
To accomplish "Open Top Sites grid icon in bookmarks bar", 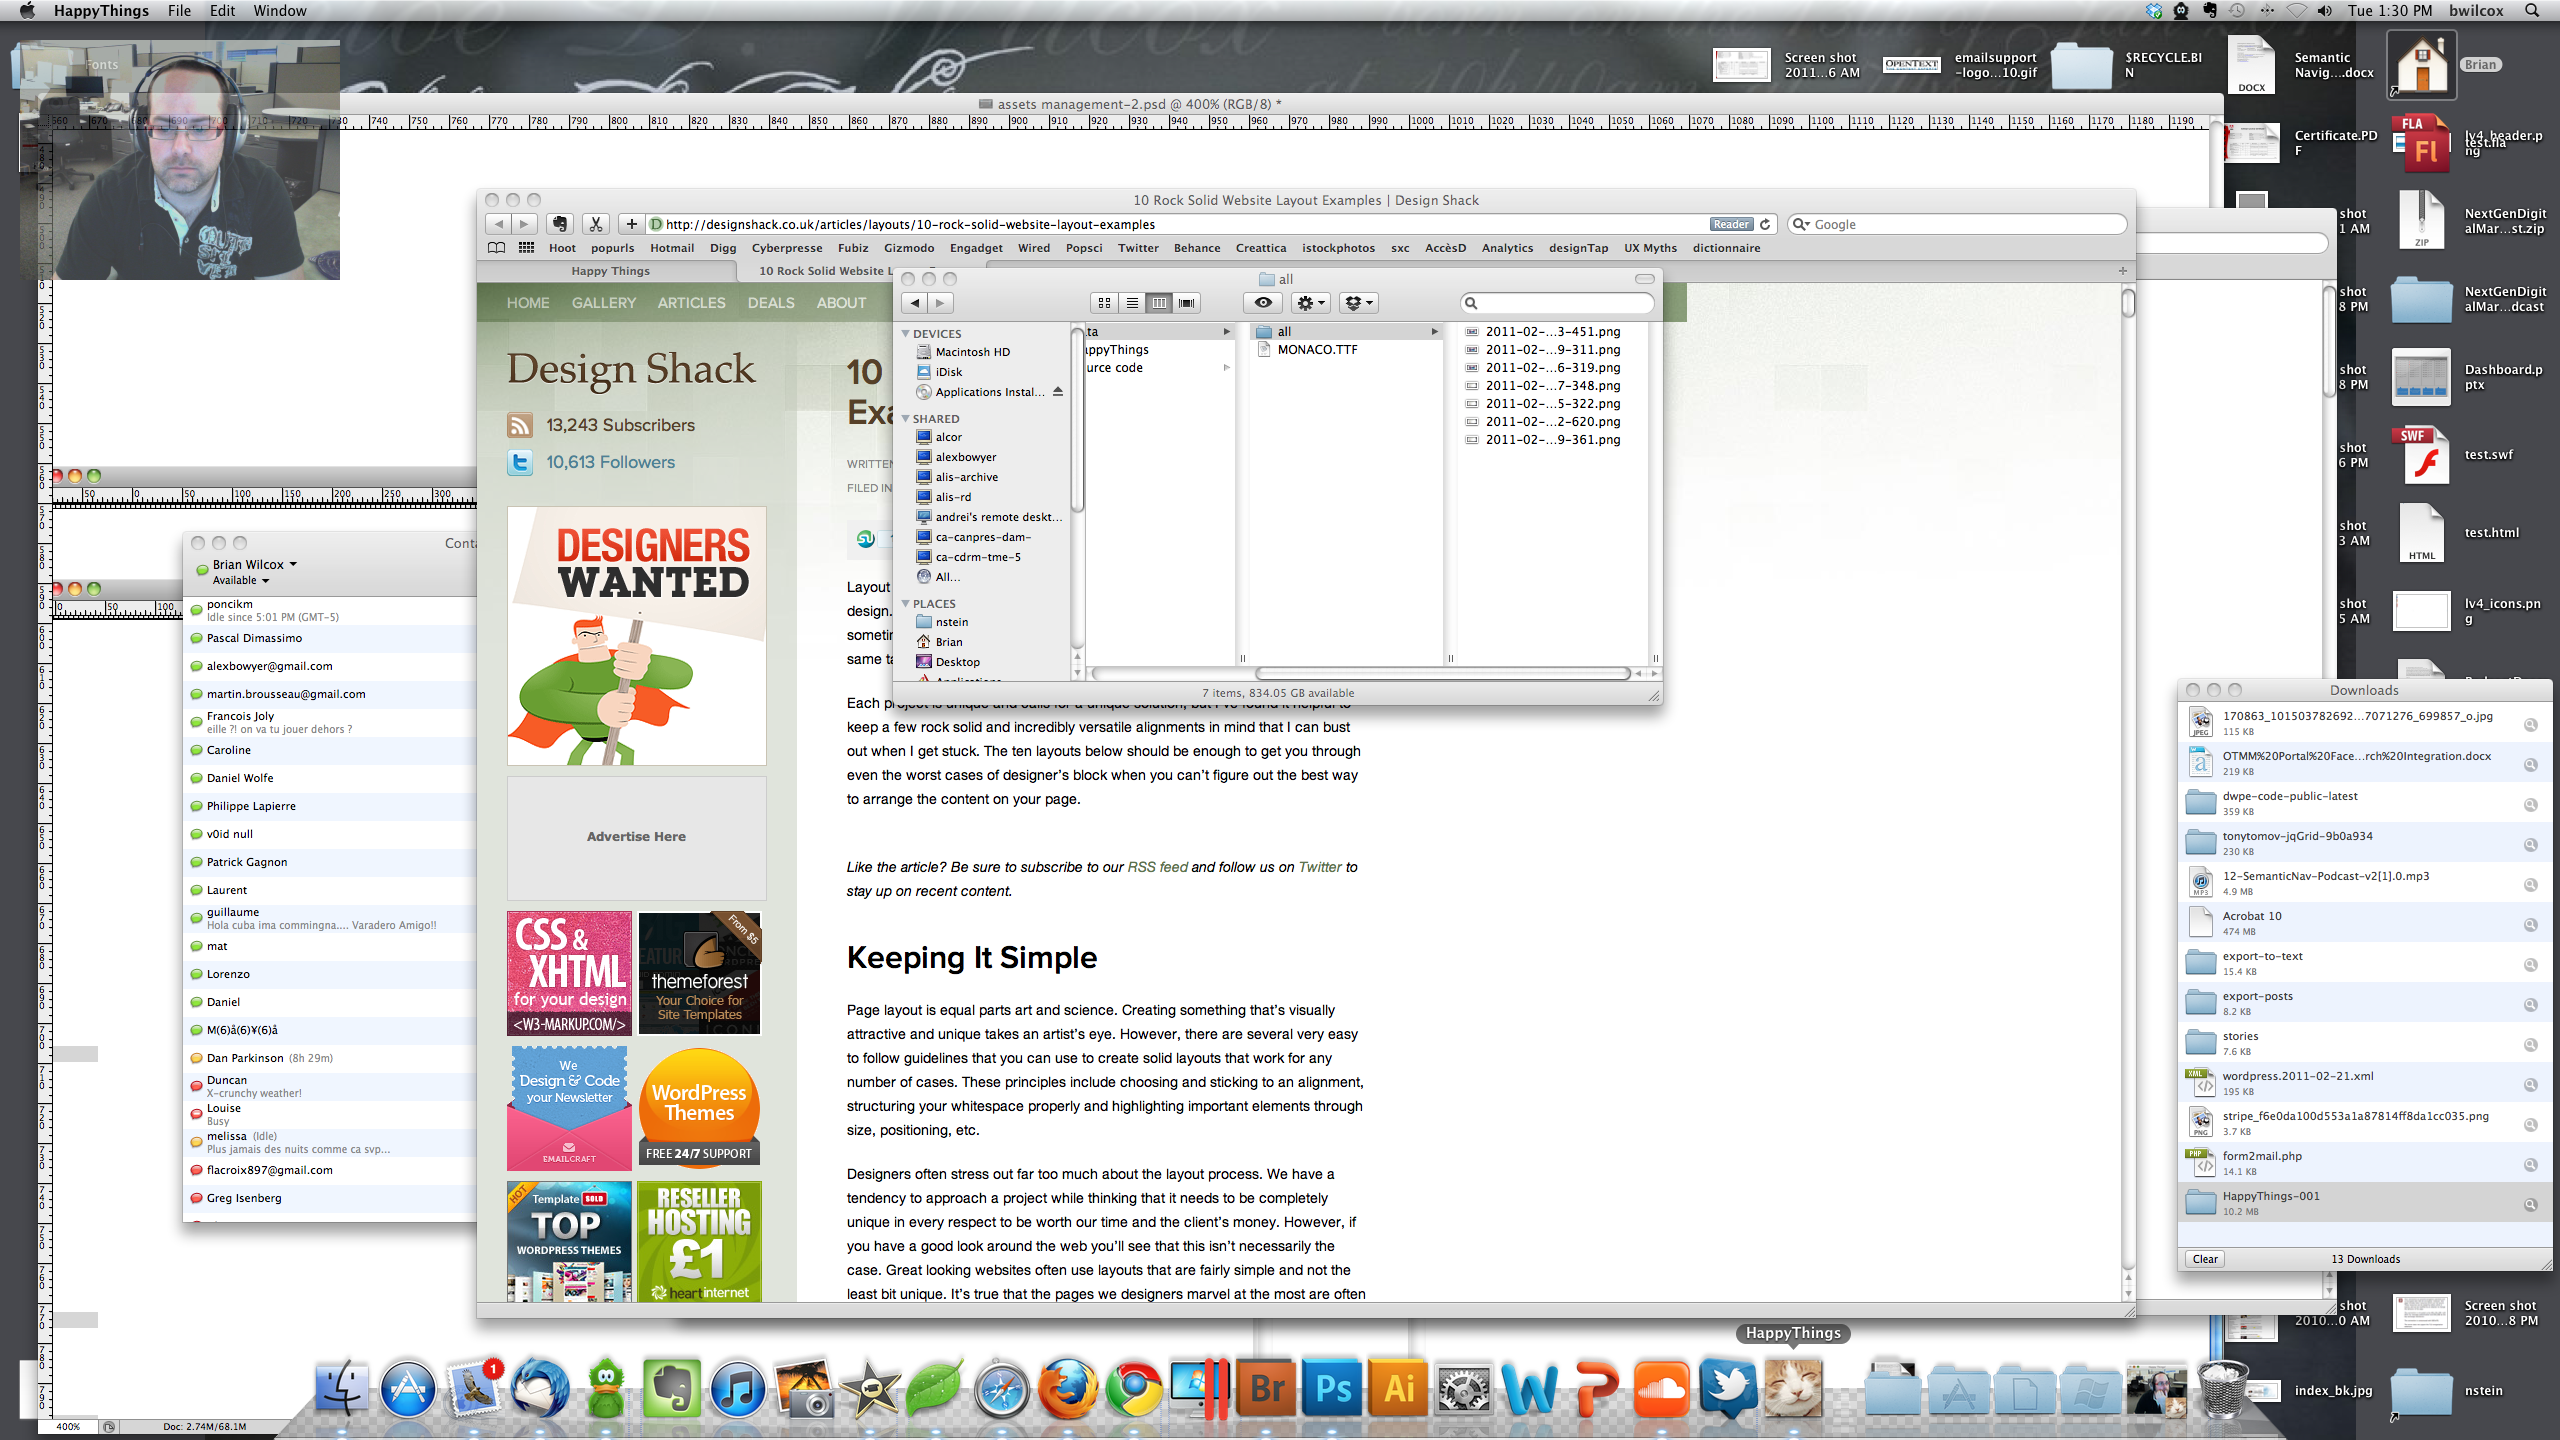I will point(526,248).
